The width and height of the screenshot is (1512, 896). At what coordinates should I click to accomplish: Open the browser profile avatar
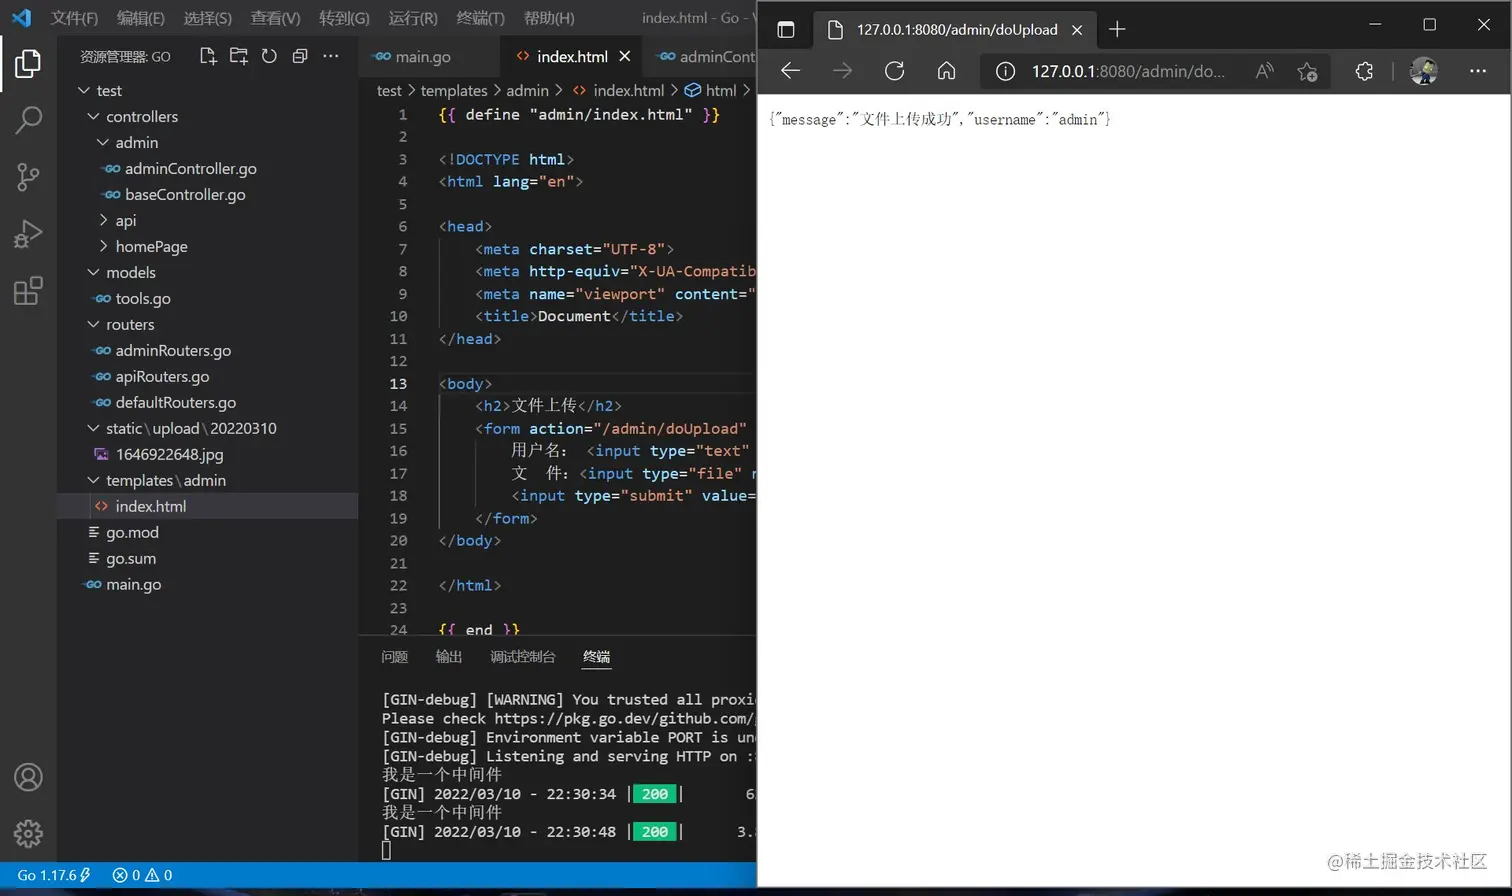[x=1423, y=71]
